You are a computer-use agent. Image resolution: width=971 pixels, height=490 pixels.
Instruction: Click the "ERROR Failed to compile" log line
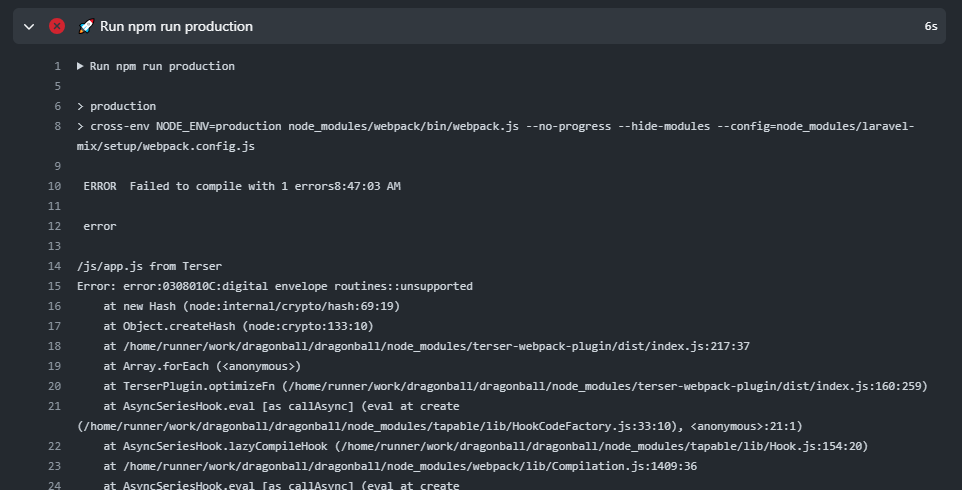tap(242, 186)
